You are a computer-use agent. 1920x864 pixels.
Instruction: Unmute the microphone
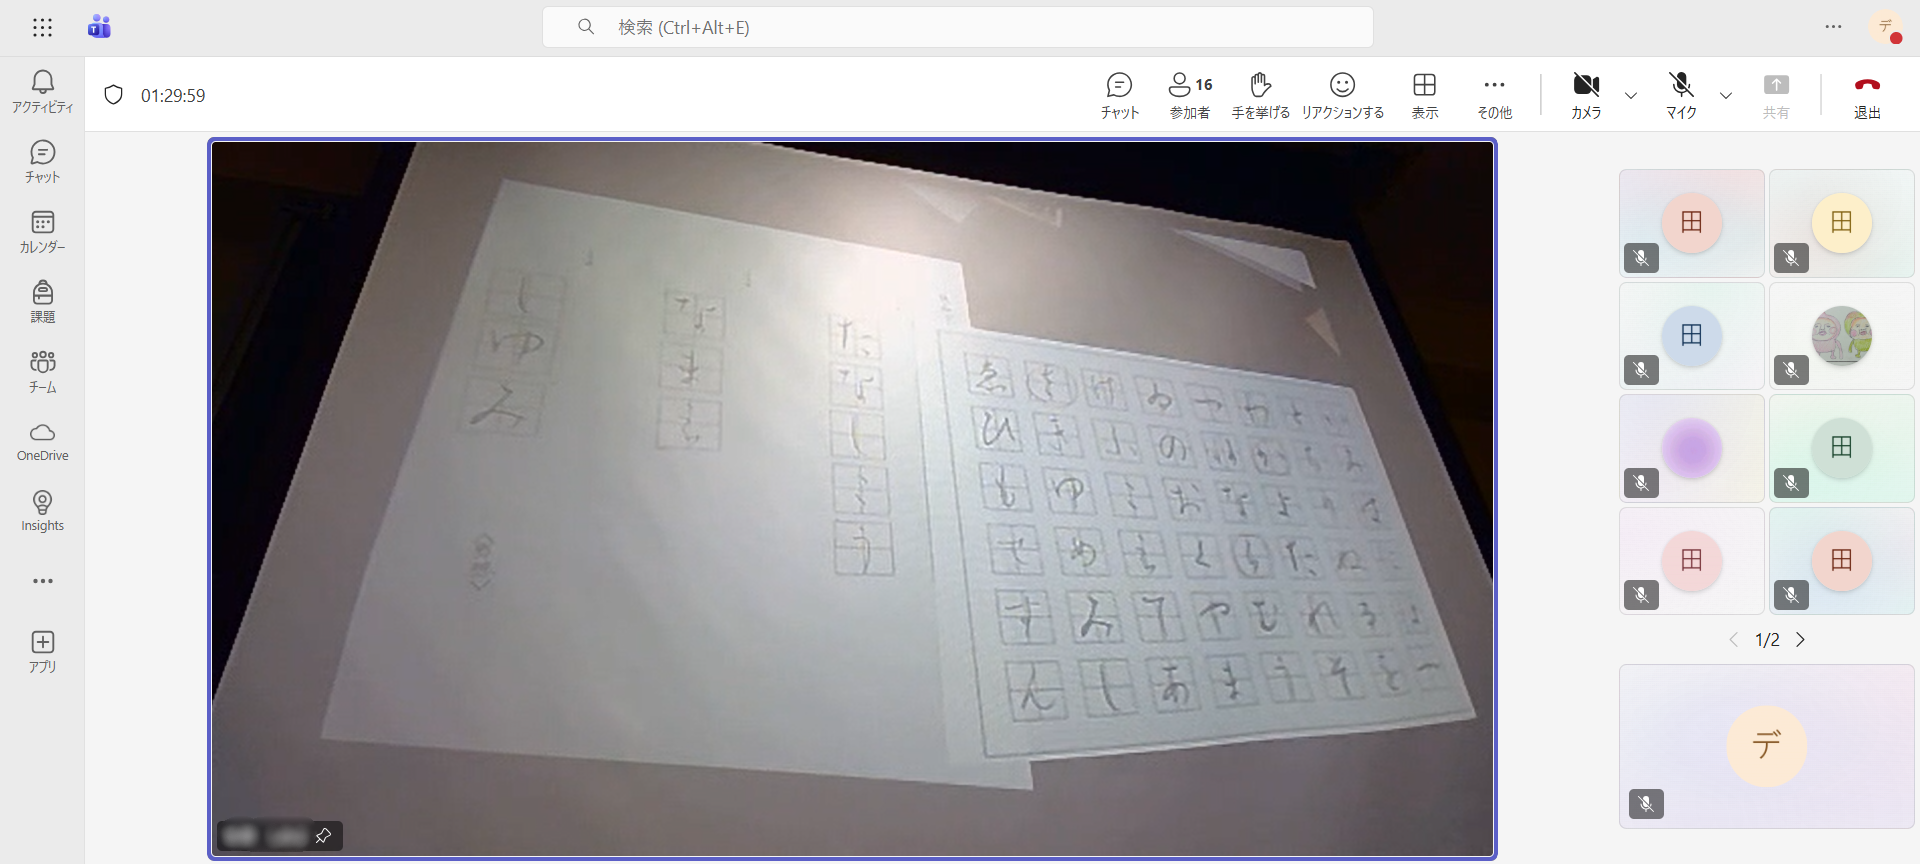1681,96
